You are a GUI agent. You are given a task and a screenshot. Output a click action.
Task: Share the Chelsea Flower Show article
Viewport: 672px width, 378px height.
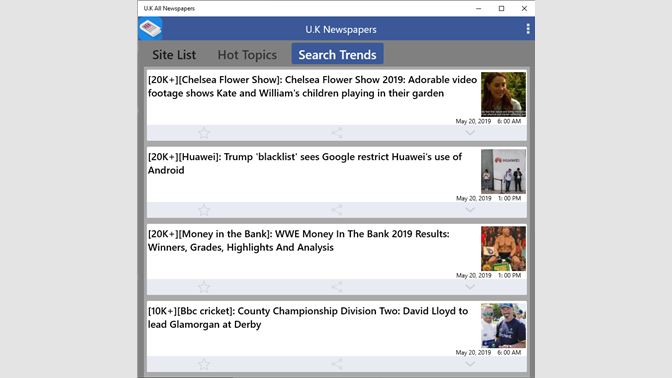(337, 133)
